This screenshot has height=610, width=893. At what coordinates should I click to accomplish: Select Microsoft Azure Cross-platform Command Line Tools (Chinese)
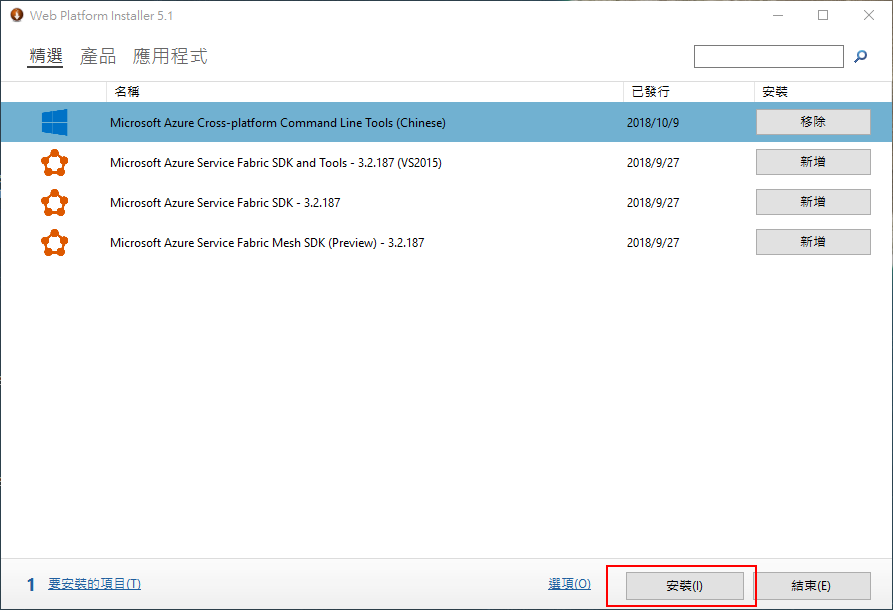pos(446,122)
